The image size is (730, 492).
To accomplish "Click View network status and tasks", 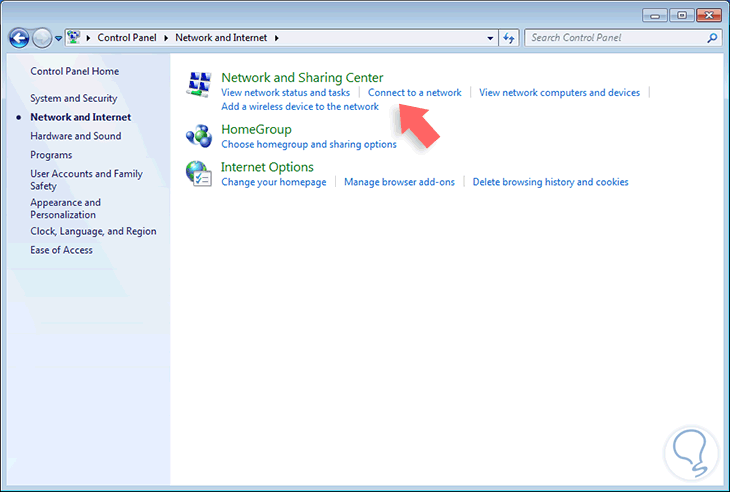I will (x=285, y=93).
